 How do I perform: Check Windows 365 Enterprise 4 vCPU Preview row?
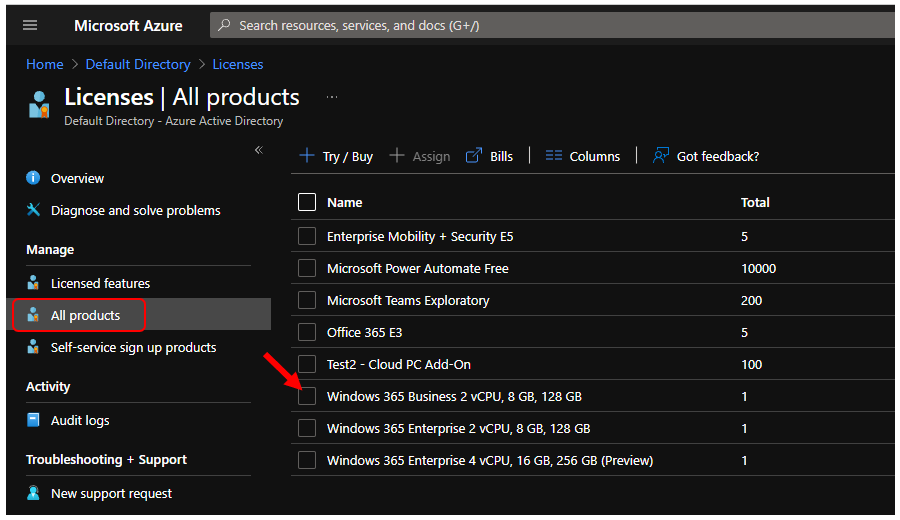click(307, 460)
